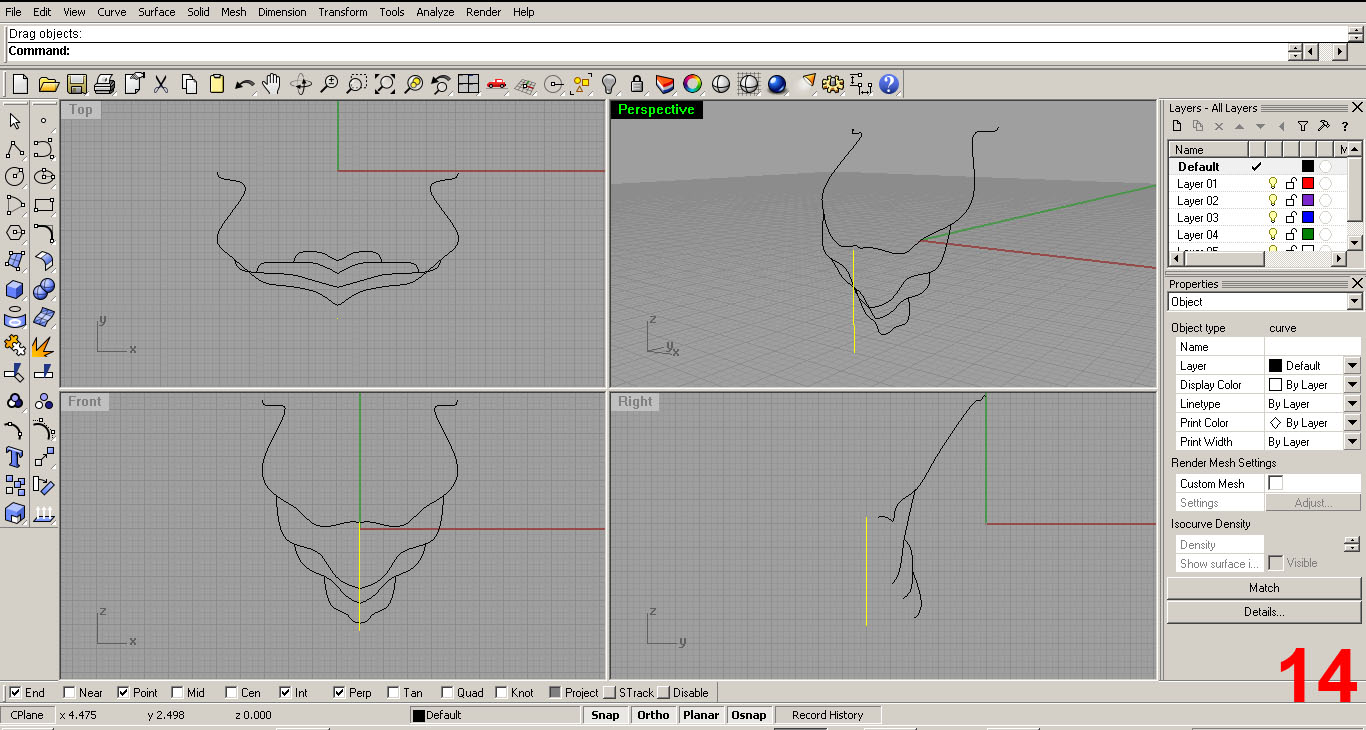
Task: Toggle the Perp osnap checkbox
Action: point(340,692)
